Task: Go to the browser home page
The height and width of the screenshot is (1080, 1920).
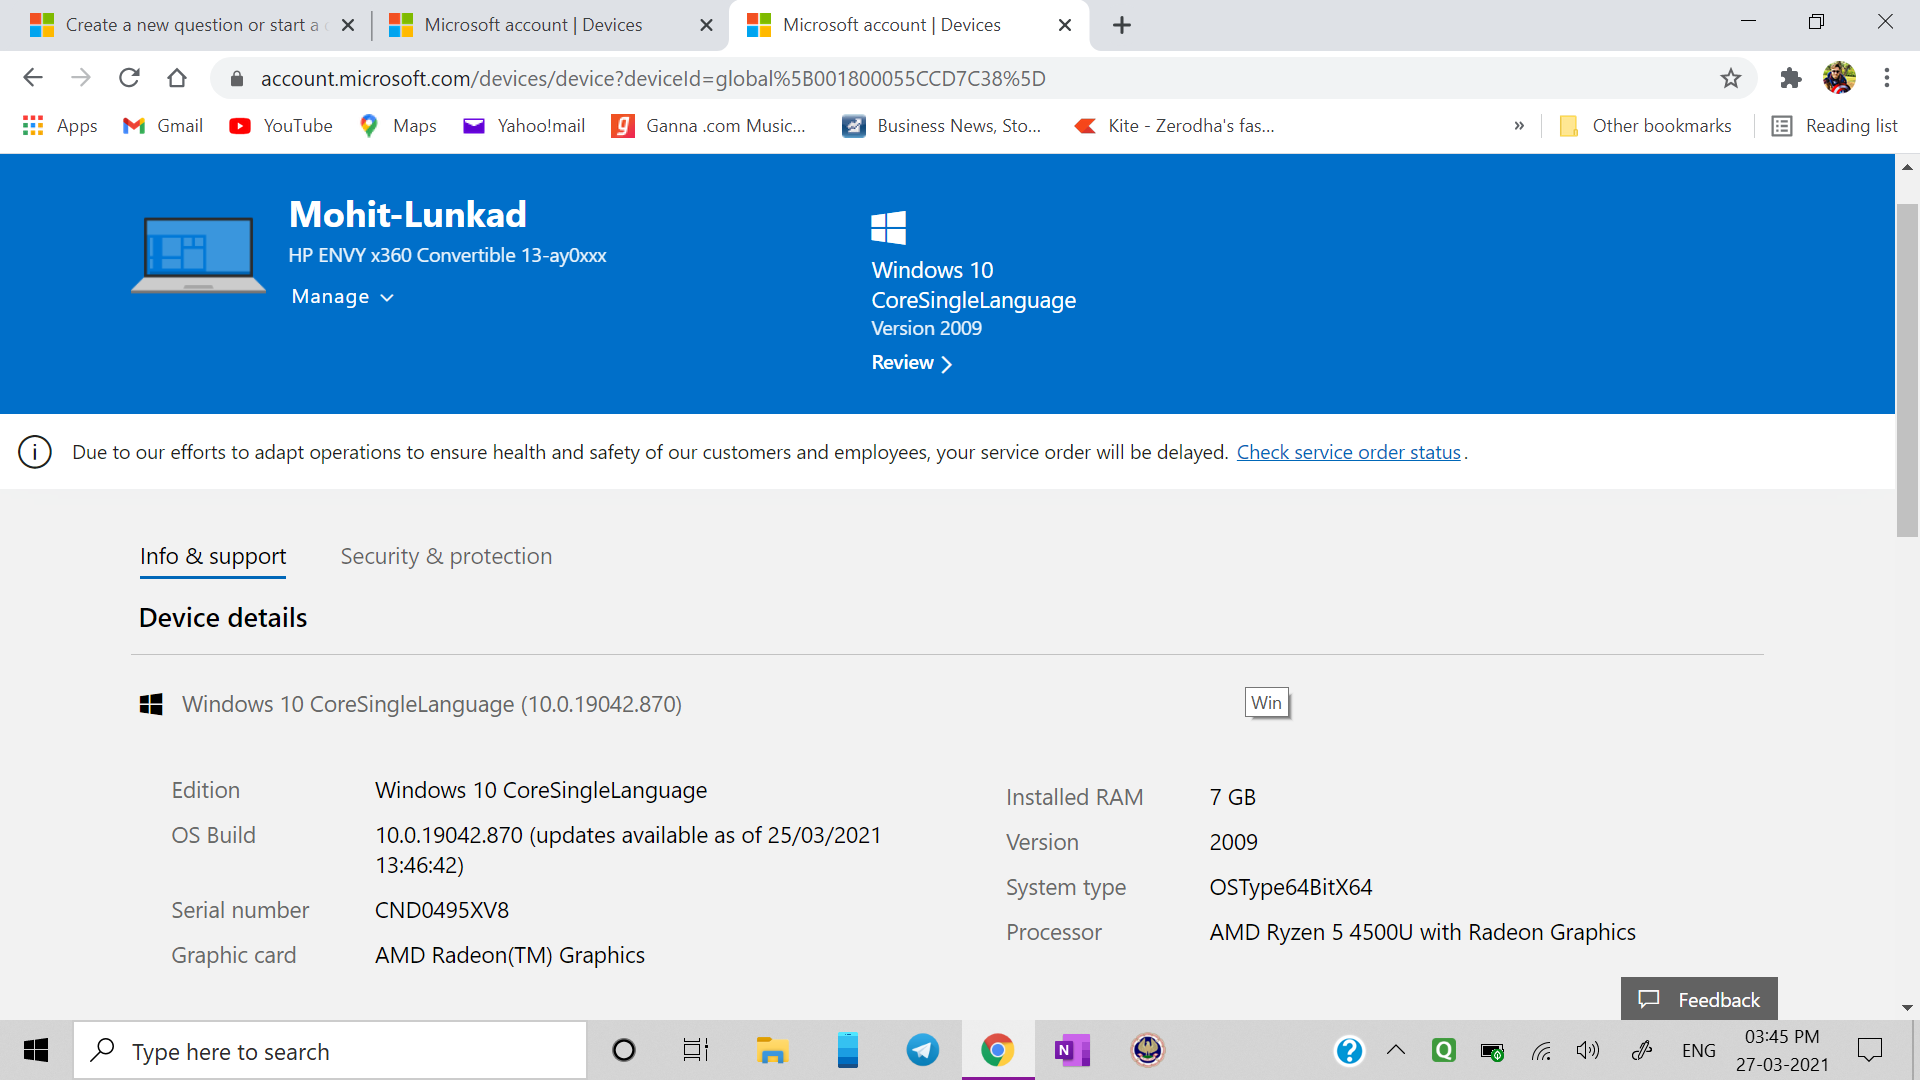Action: click(x=177, y=78)
